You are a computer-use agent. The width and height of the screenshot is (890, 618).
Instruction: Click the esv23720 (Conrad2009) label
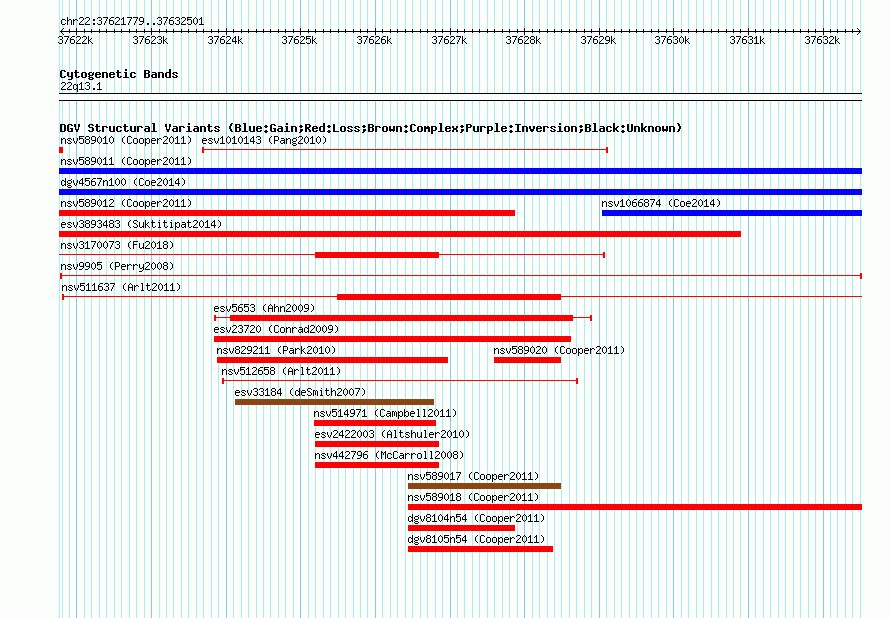click(x=276, y=329)
